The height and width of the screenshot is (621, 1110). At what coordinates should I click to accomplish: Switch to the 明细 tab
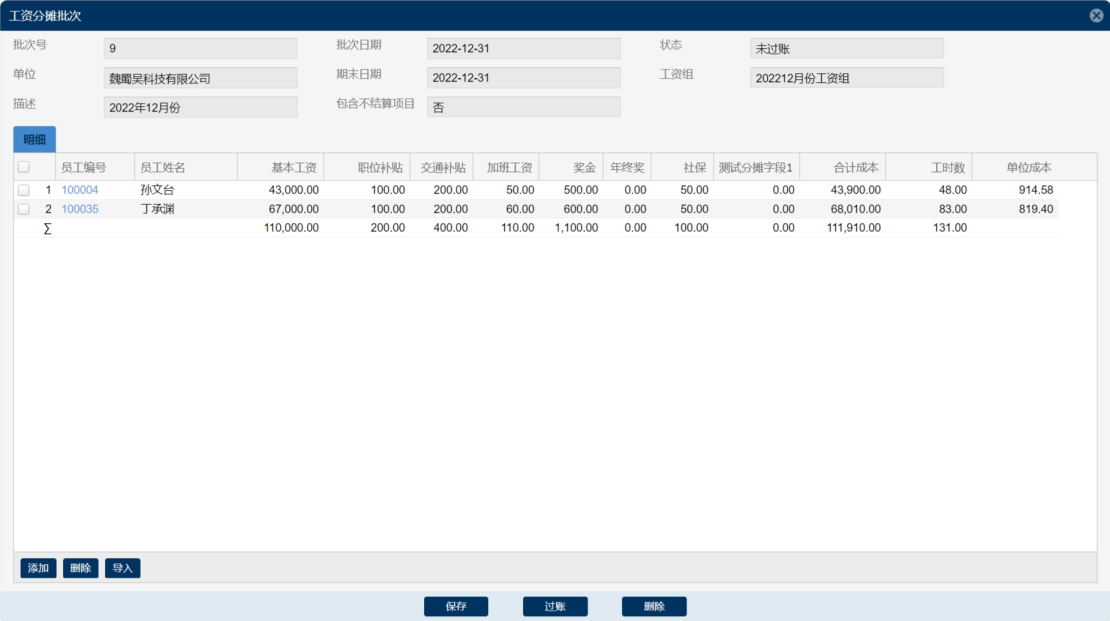(x=34, y=140)
